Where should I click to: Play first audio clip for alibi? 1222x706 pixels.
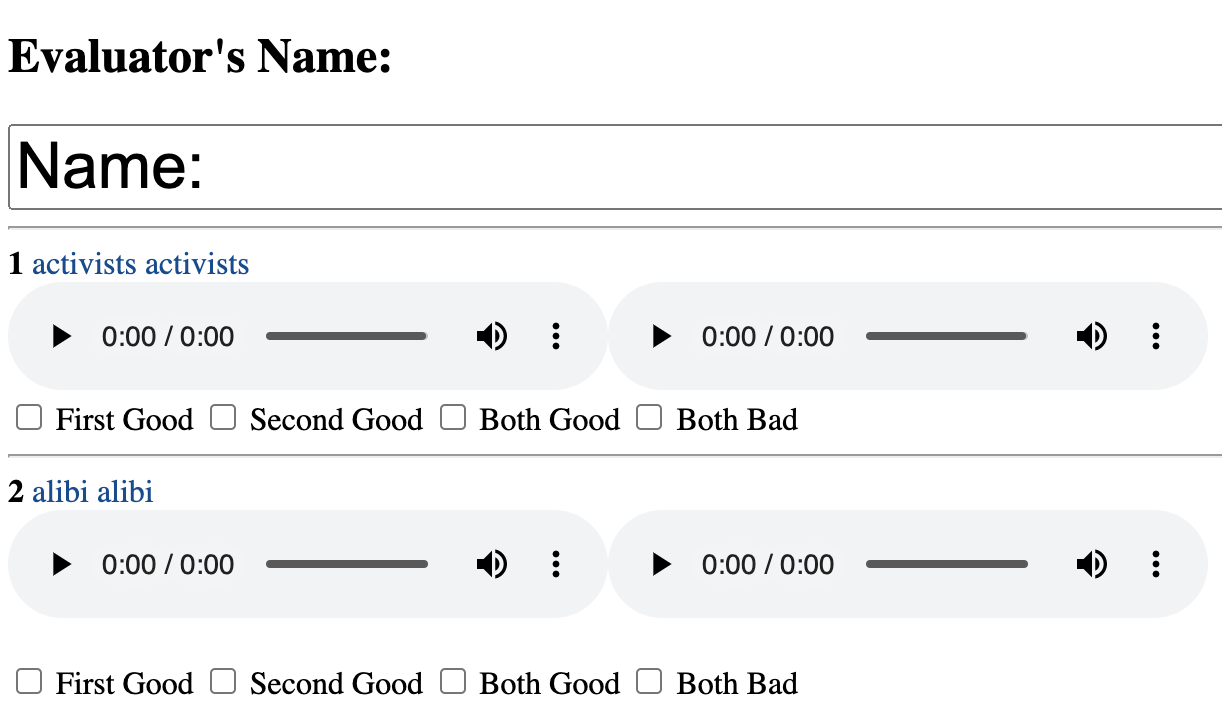click(x=62, y=565)
